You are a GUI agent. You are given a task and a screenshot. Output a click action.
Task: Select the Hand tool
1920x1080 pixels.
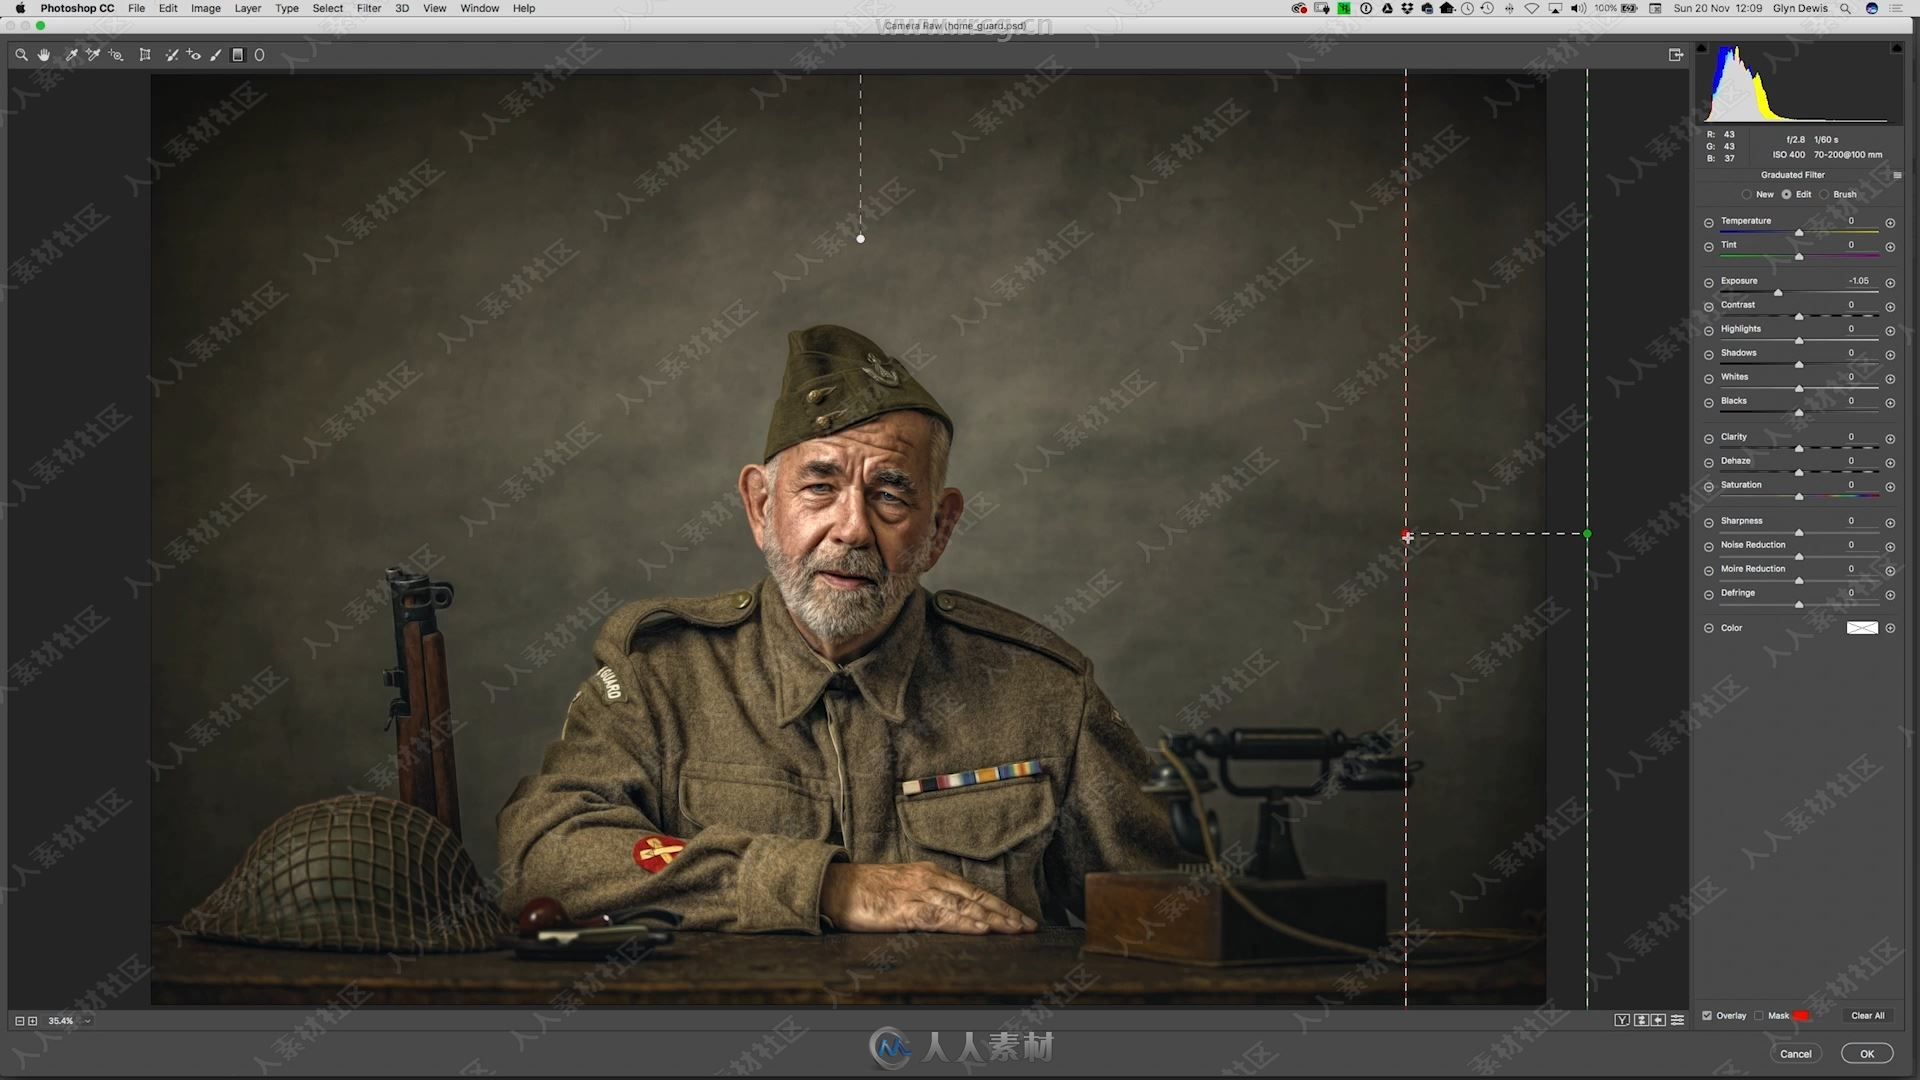[x=44, y=55]
